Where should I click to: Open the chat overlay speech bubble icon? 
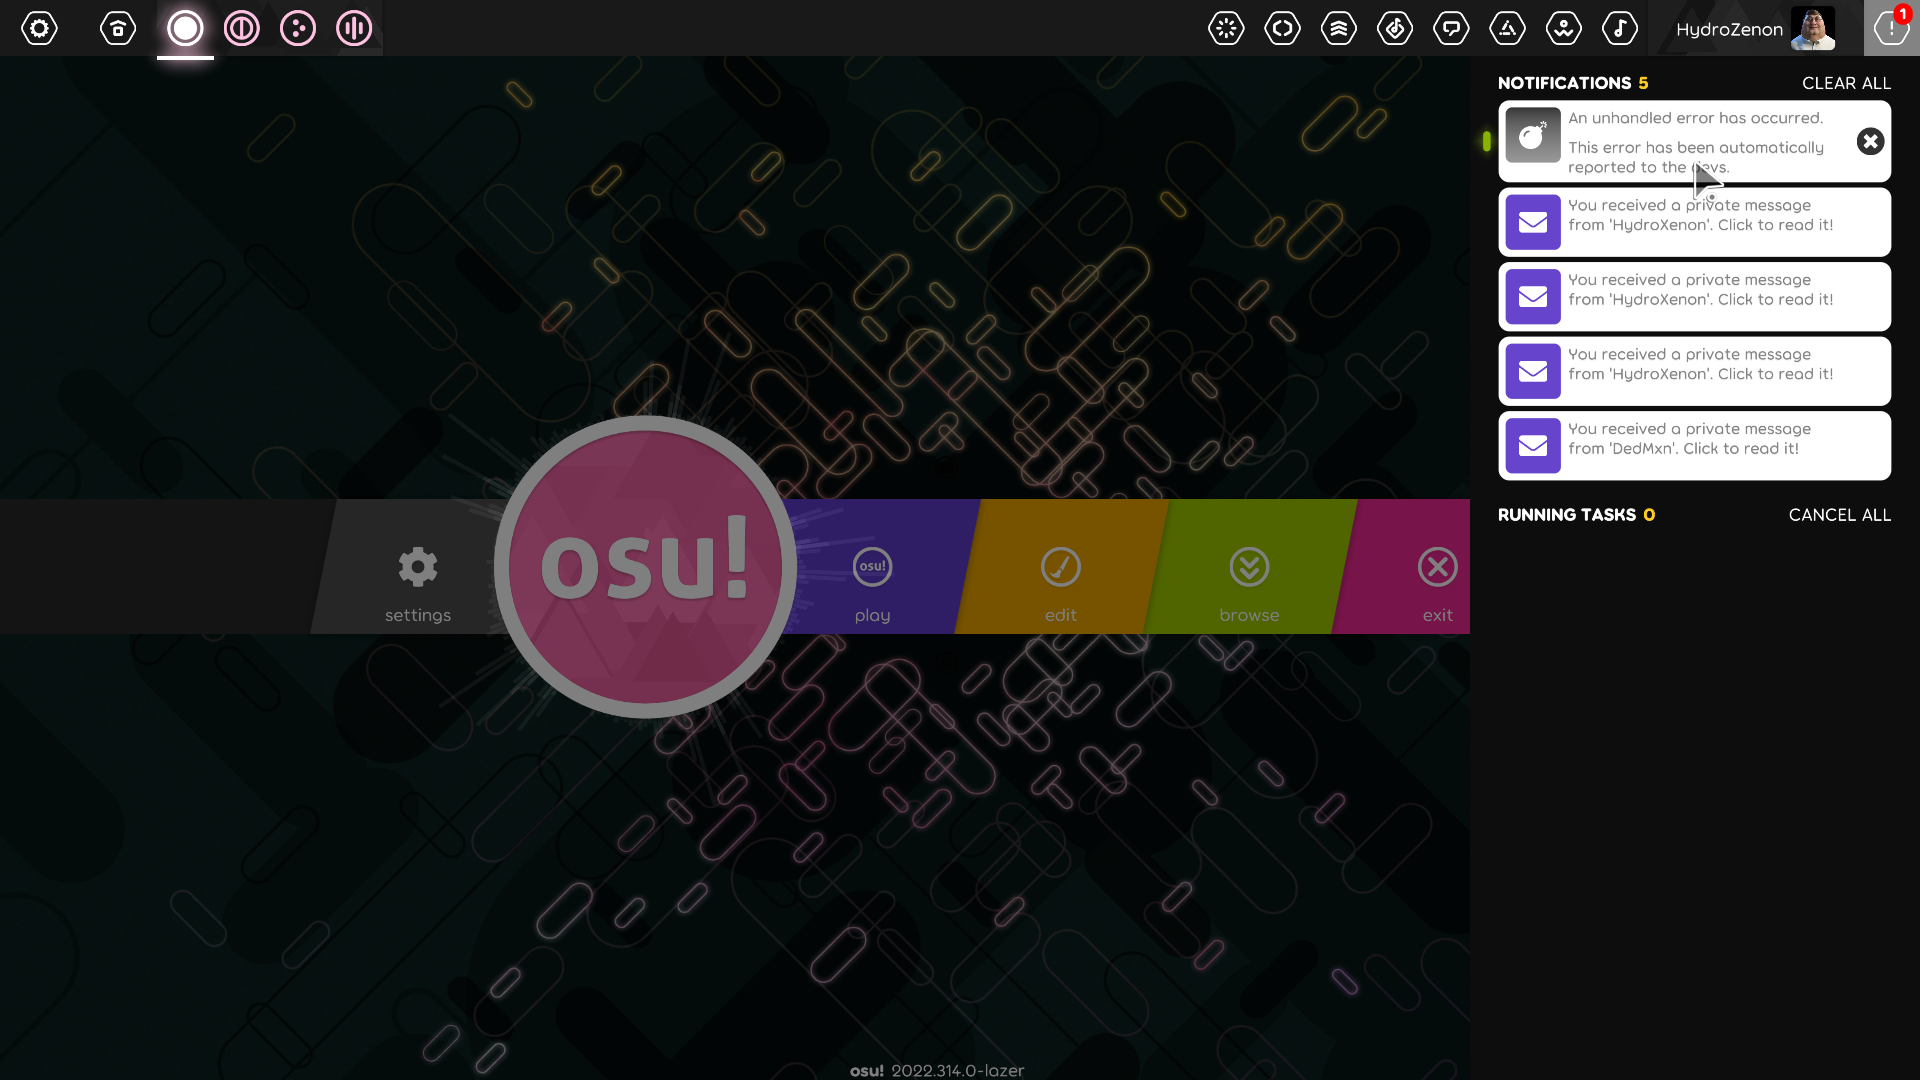click(1451, 28)
